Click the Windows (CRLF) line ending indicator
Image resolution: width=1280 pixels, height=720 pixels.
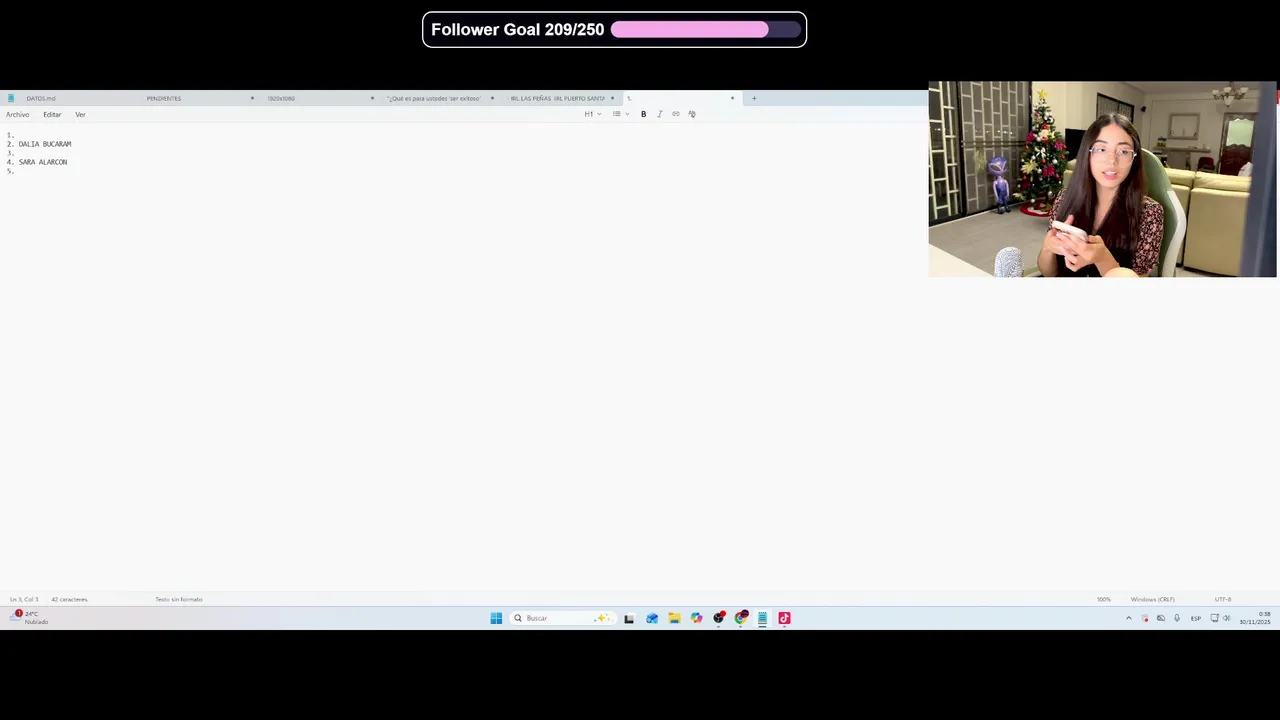[1152, 599]
